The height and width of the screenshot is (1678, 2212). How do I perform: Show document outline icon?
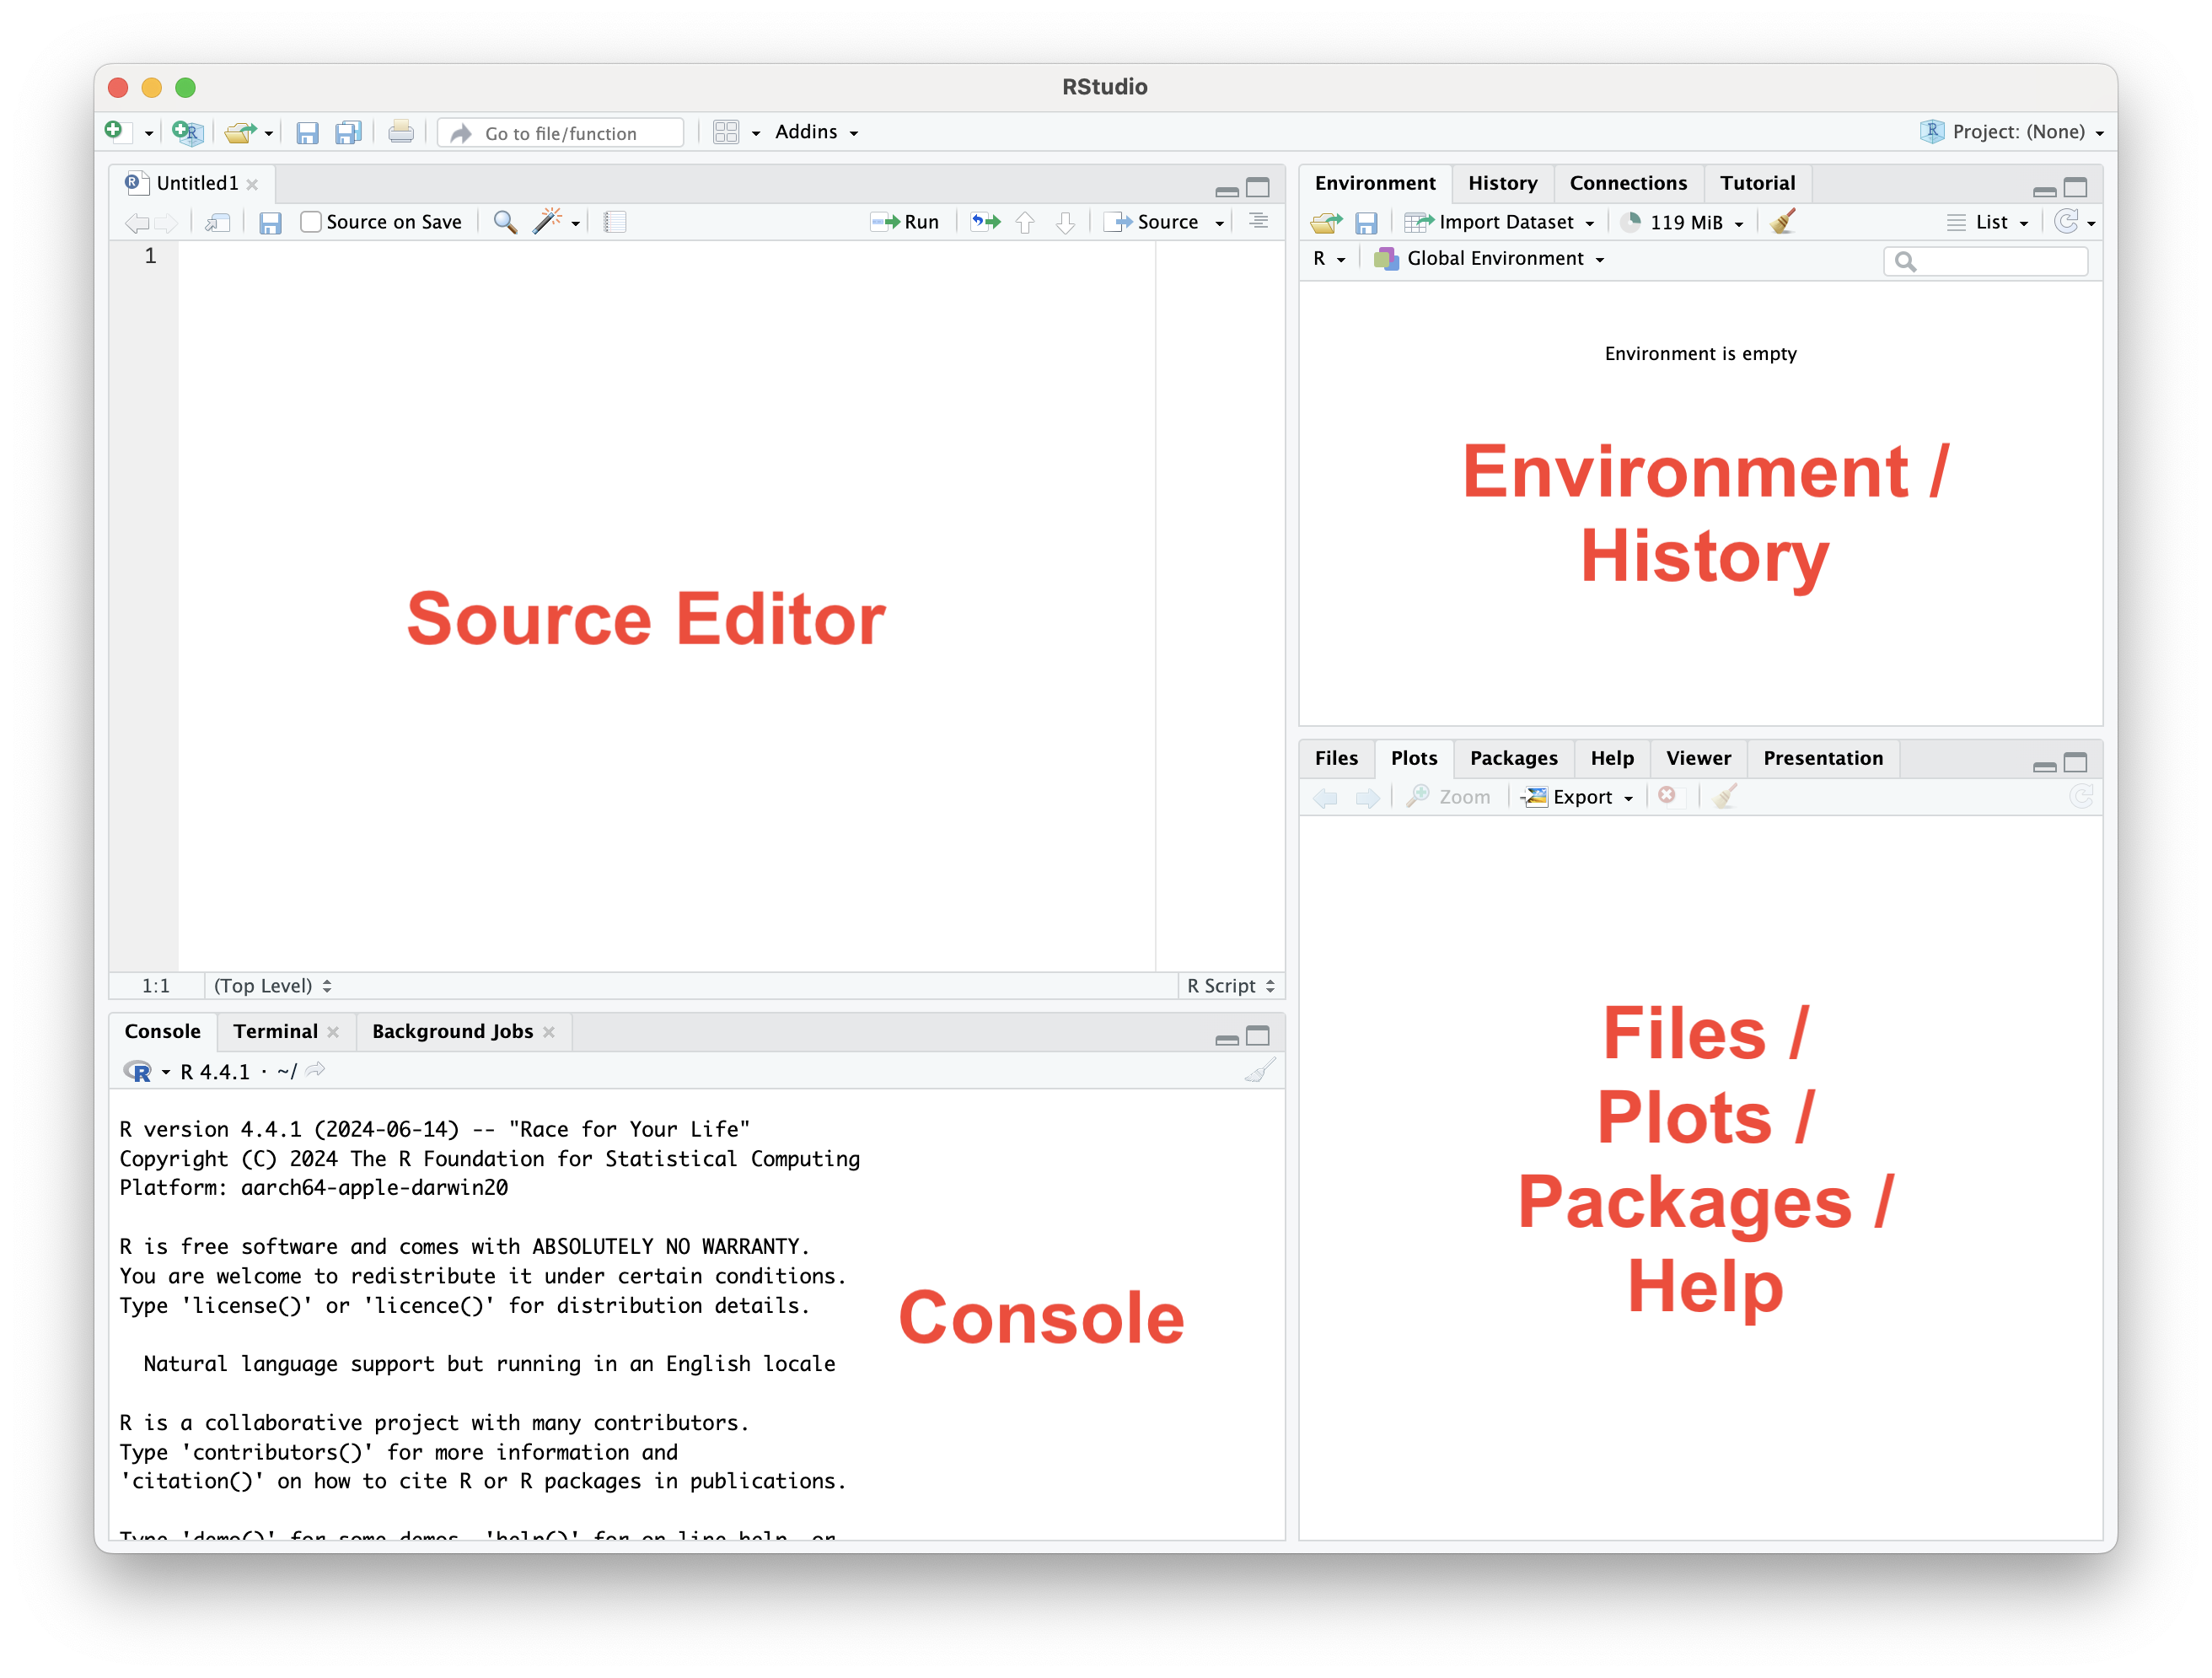pos(1258,221)
